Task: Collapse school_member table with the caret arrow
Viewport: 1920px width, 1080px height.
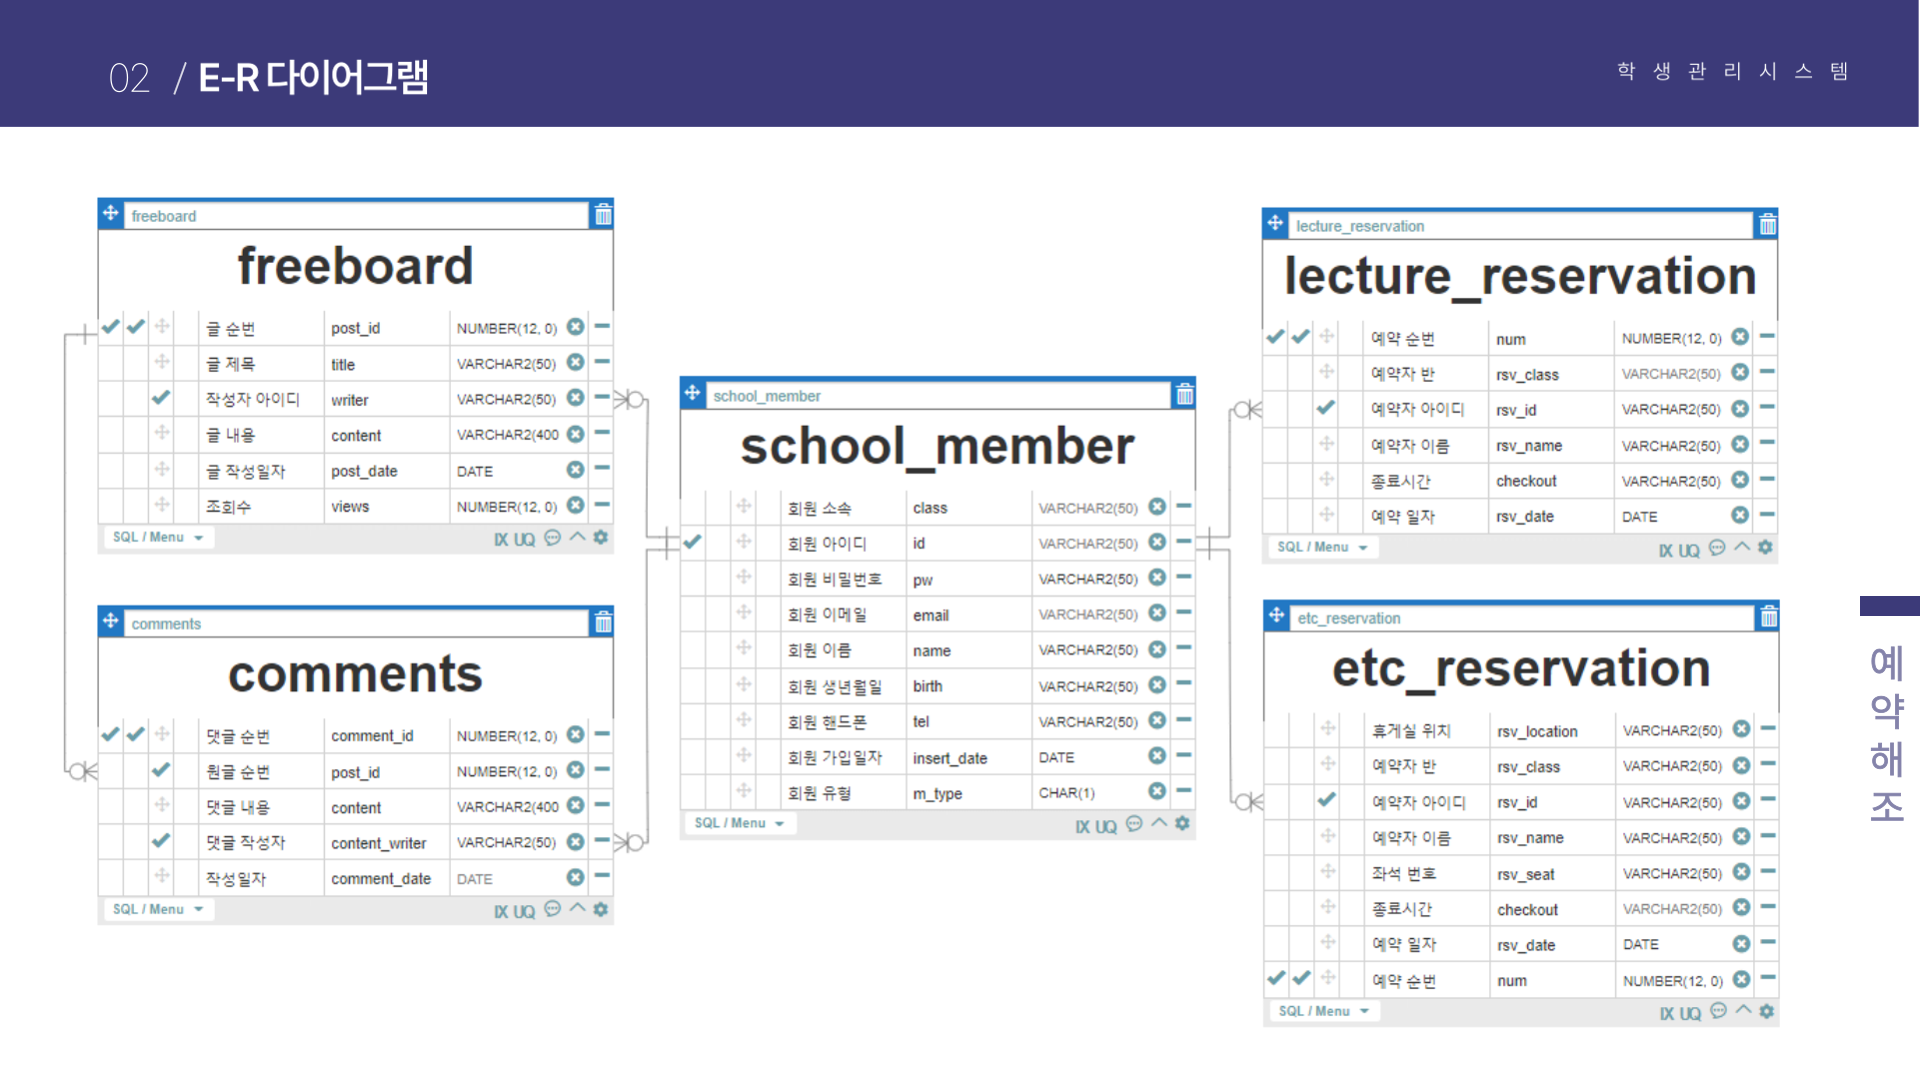Action: coord(1159,823)
